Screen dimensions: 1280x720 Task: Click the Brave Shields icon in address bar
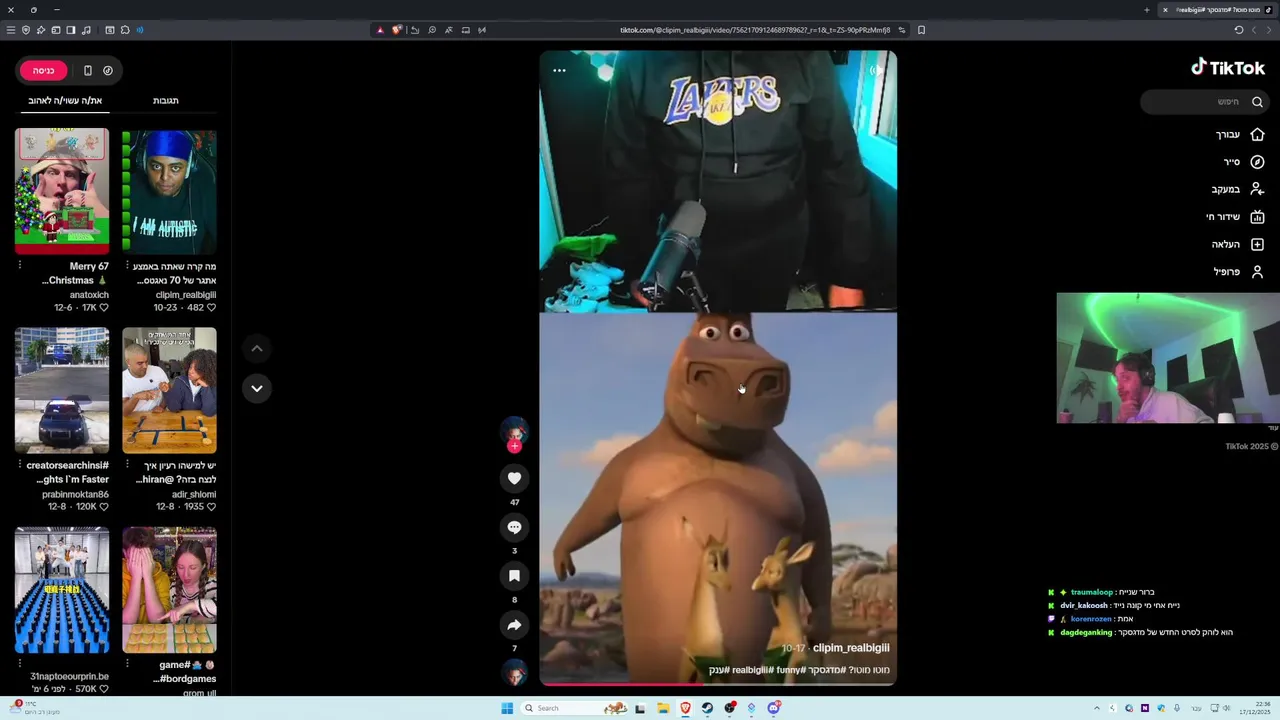[396, 30]
